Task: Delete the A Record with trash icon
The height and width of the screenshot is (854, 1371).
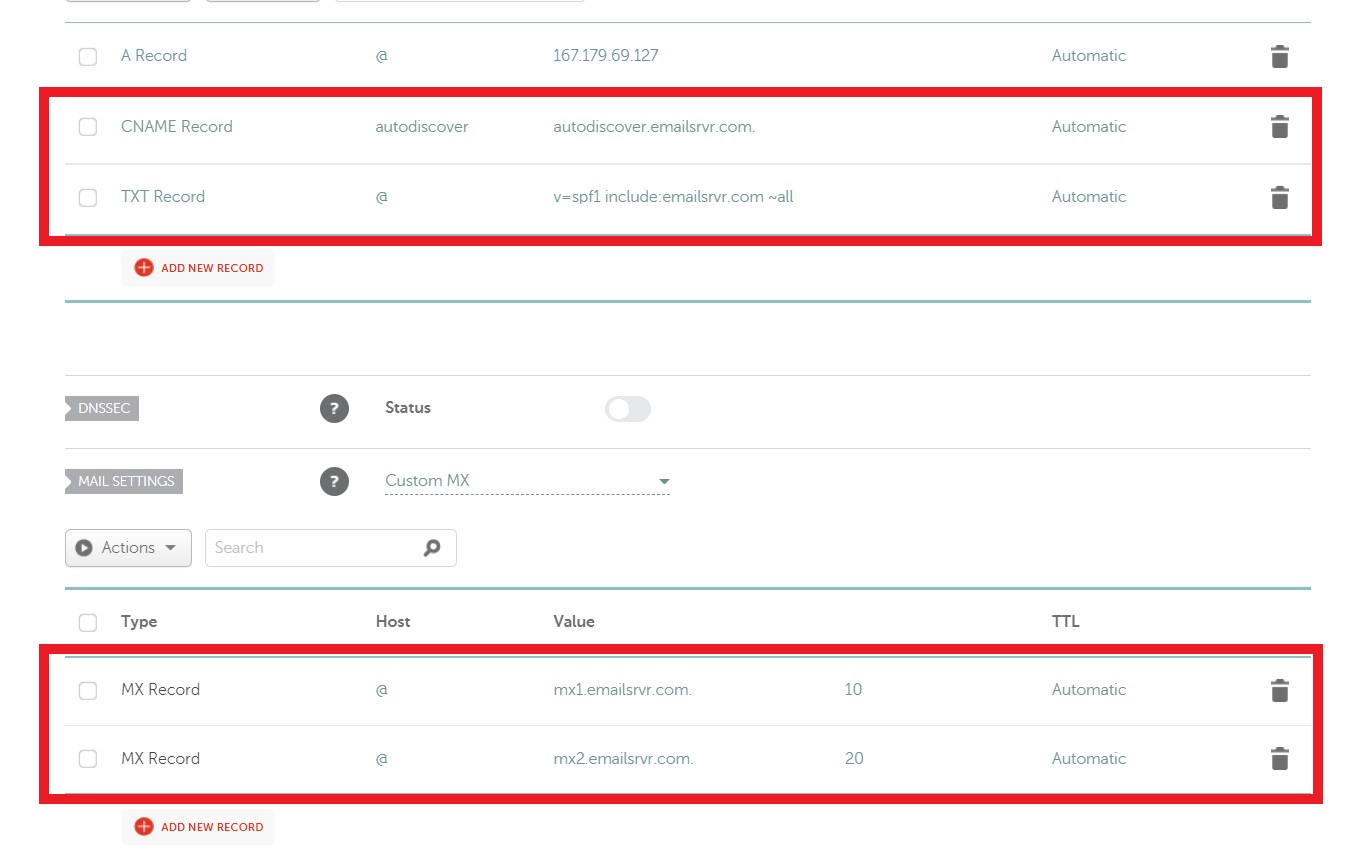Action: point(1279,56)
